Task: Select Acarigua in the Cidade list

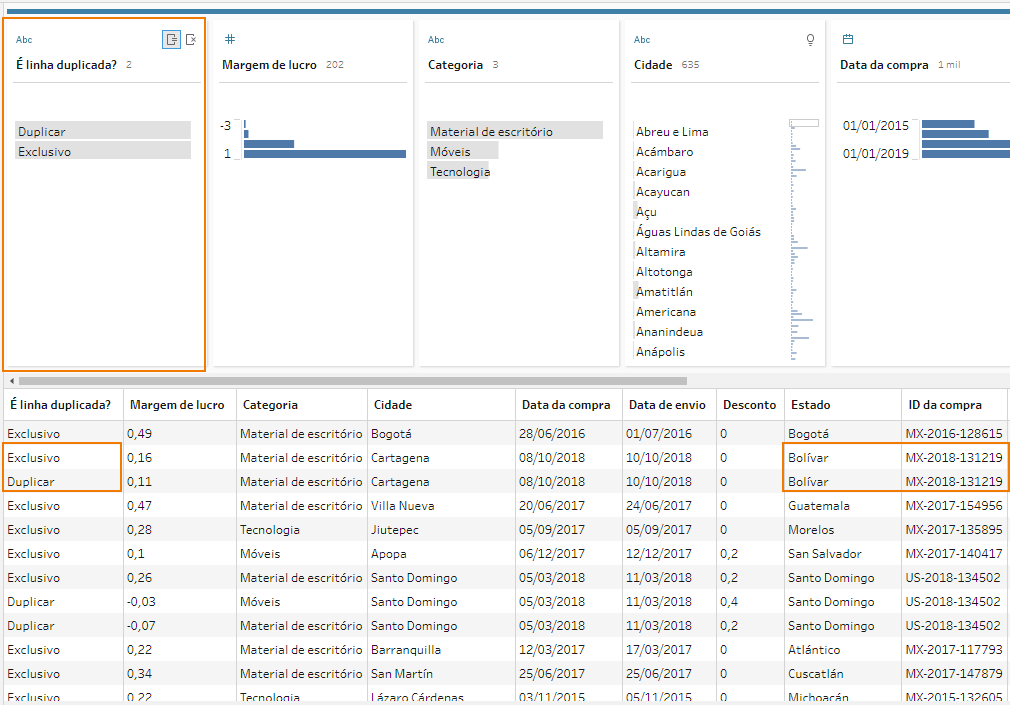Action: (661, 171)
